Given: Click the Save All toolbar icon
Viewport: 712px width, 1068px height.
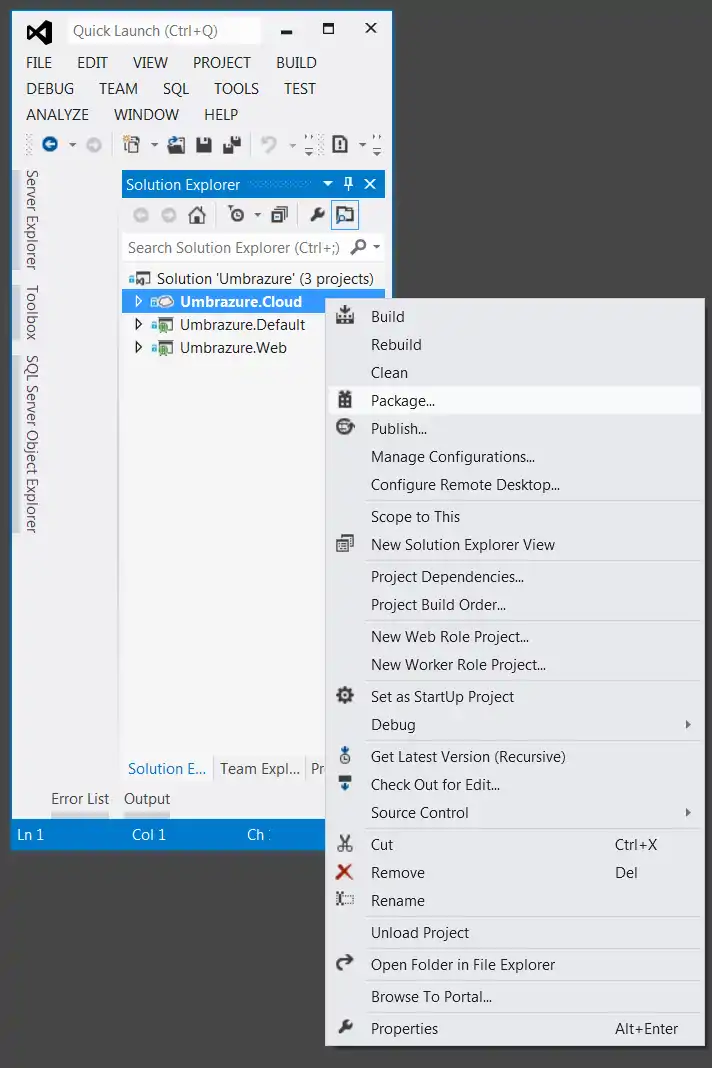Looking at the screenshot, I should pos(232,144).
